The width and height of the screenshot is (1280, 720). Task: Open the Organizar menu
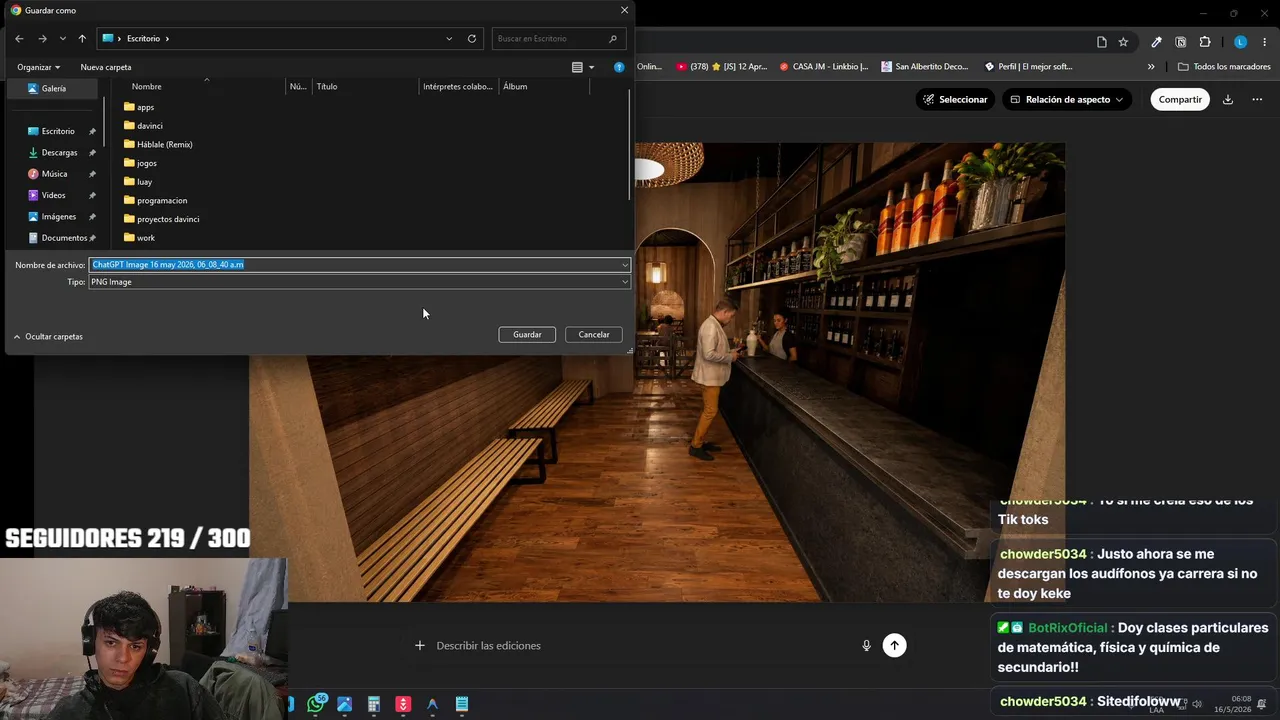click(38, 67)
